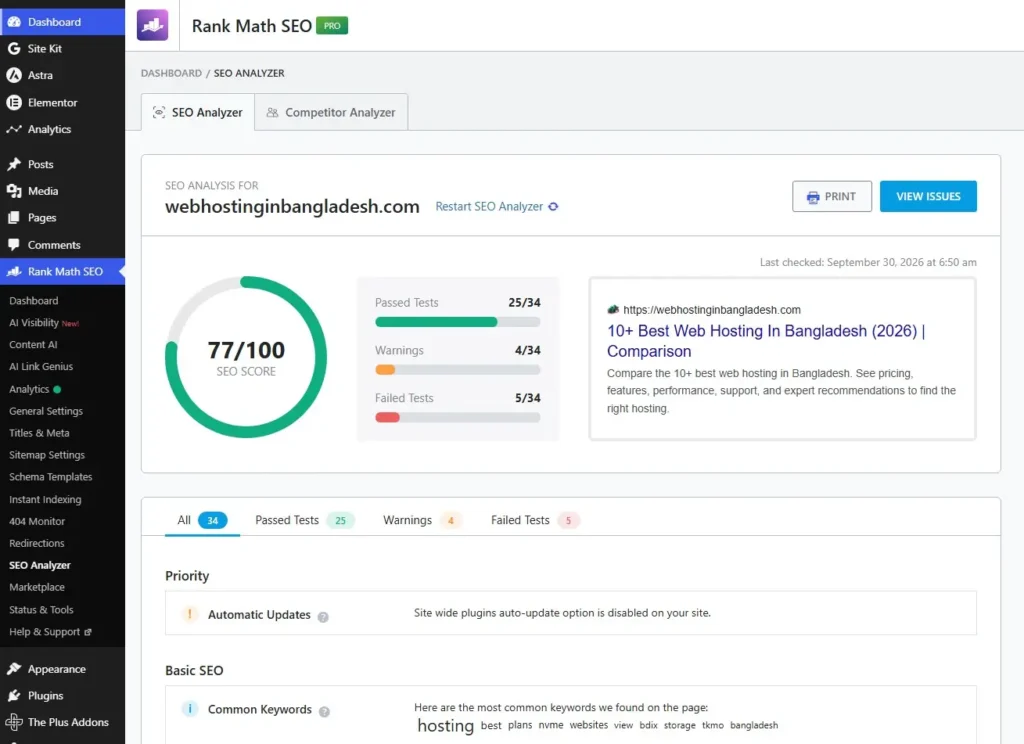Open the search preview title link
This screenshot has height=744, width=1024.
click(766, 341)
